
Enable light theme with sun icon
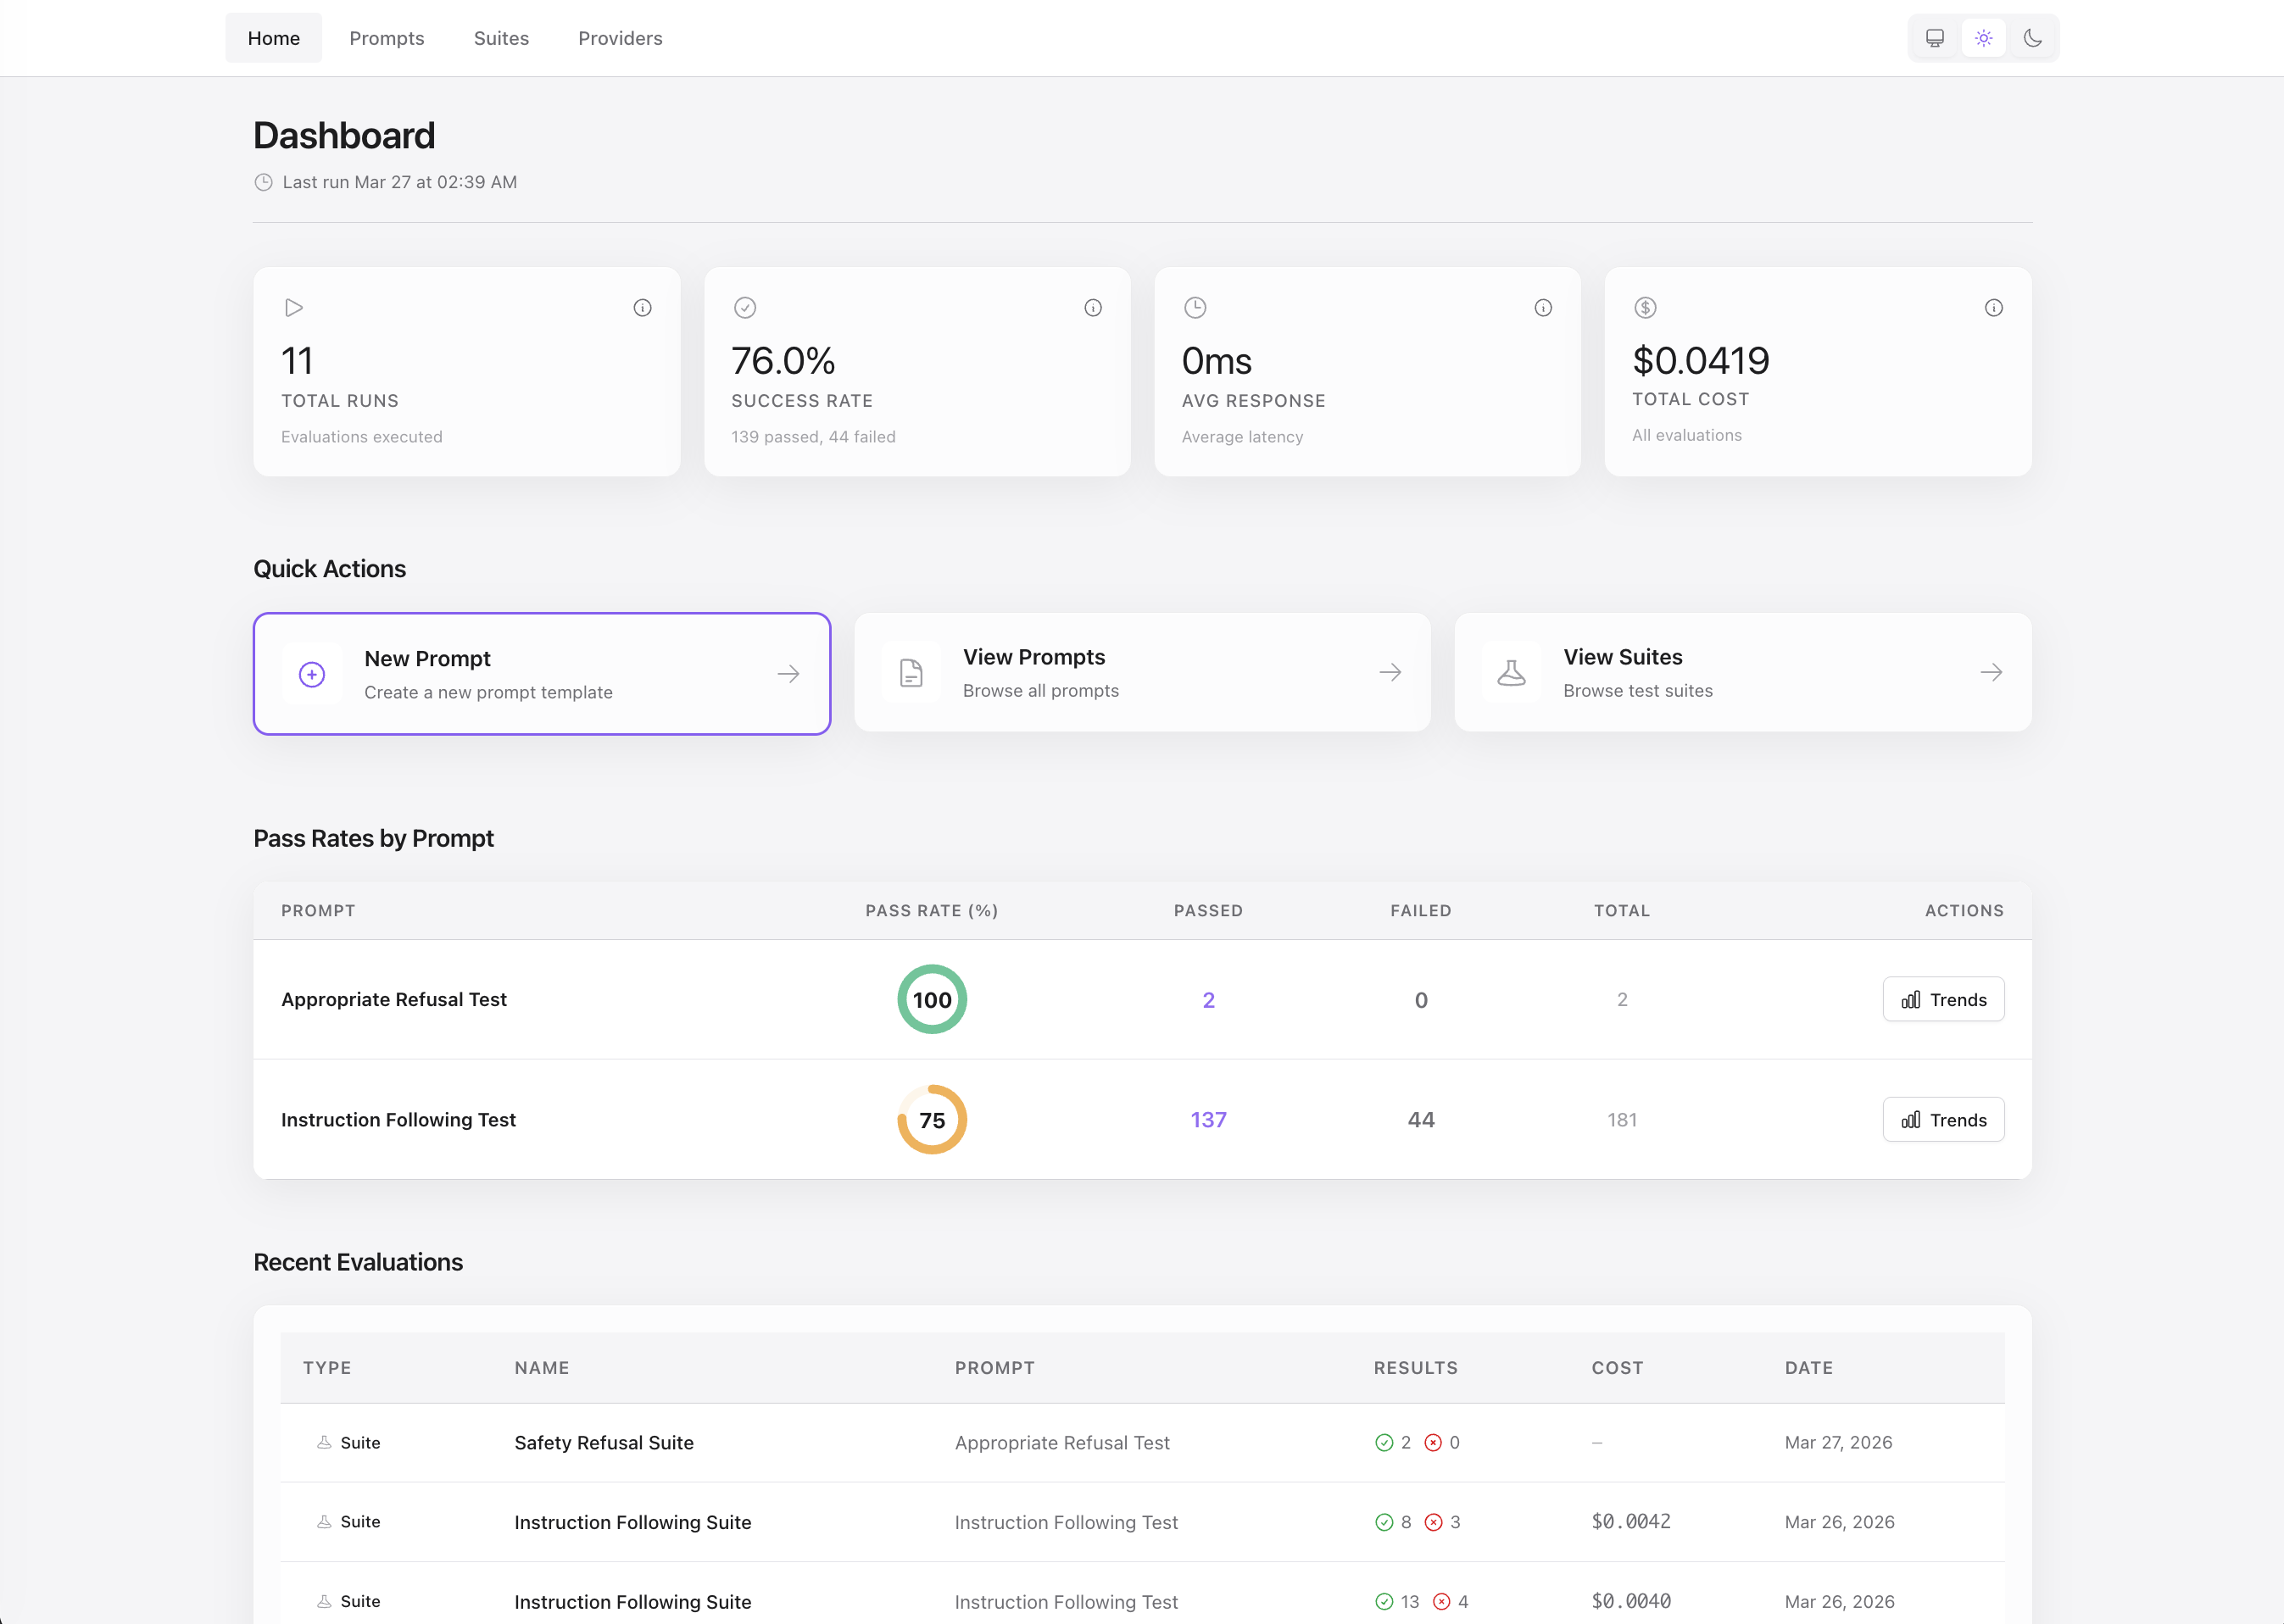click(x=1984, y=38)
